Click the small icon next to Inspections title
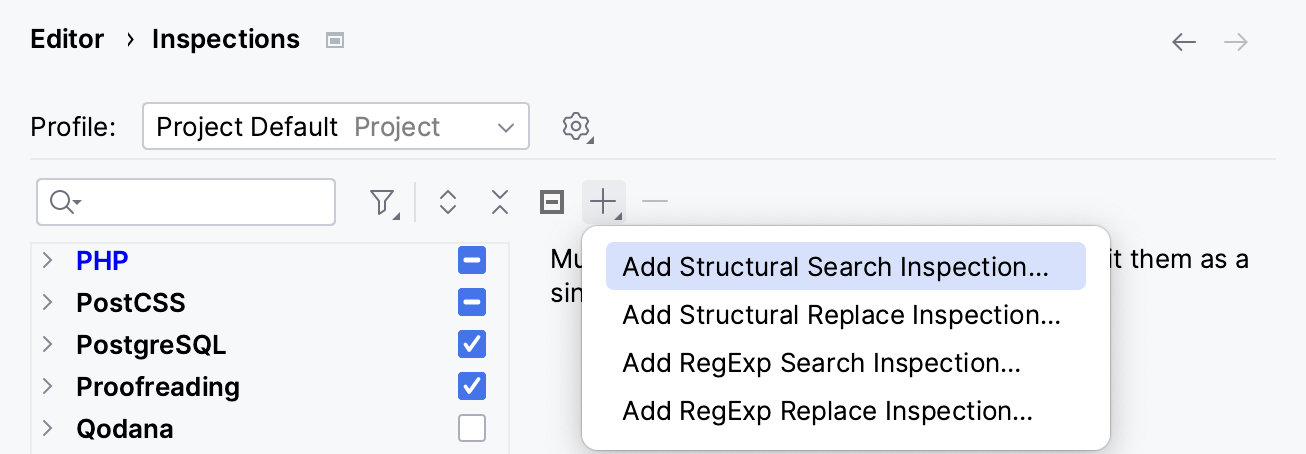 tap(335, 41)
